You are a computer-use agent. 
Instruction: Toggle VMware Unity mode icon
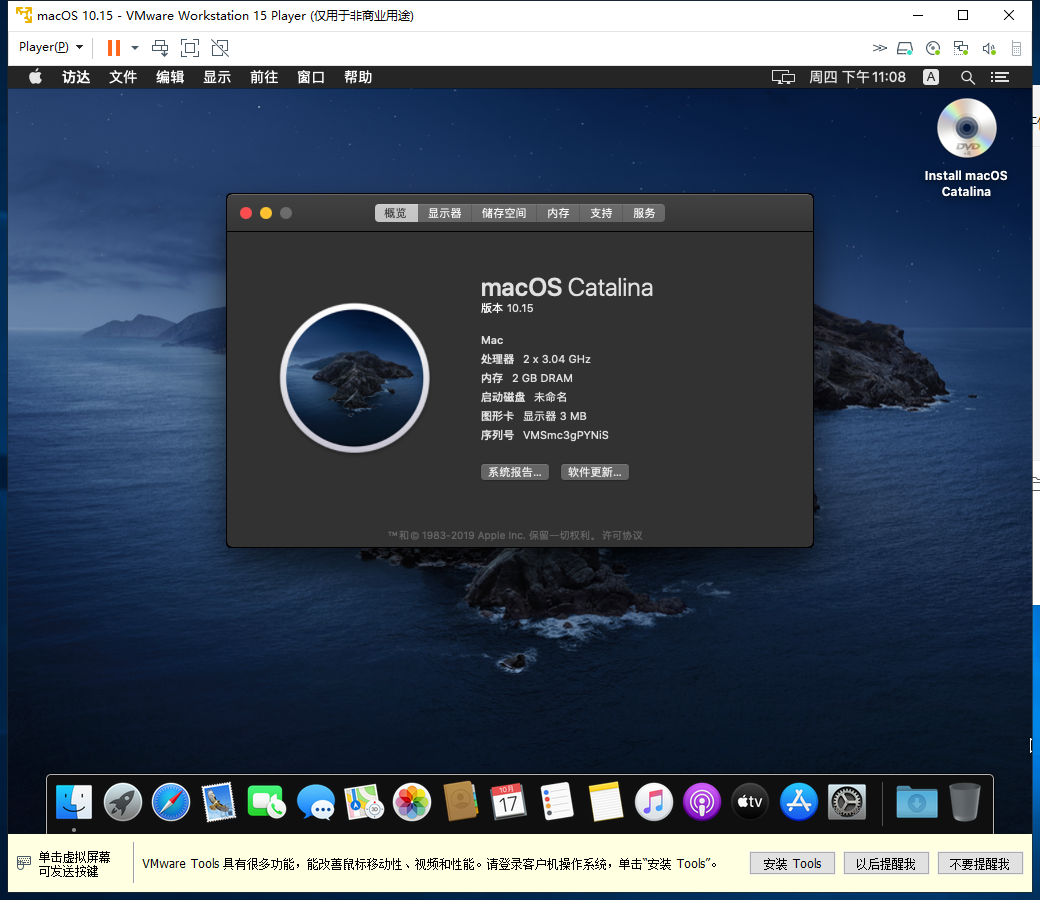(x=220, y=48)
